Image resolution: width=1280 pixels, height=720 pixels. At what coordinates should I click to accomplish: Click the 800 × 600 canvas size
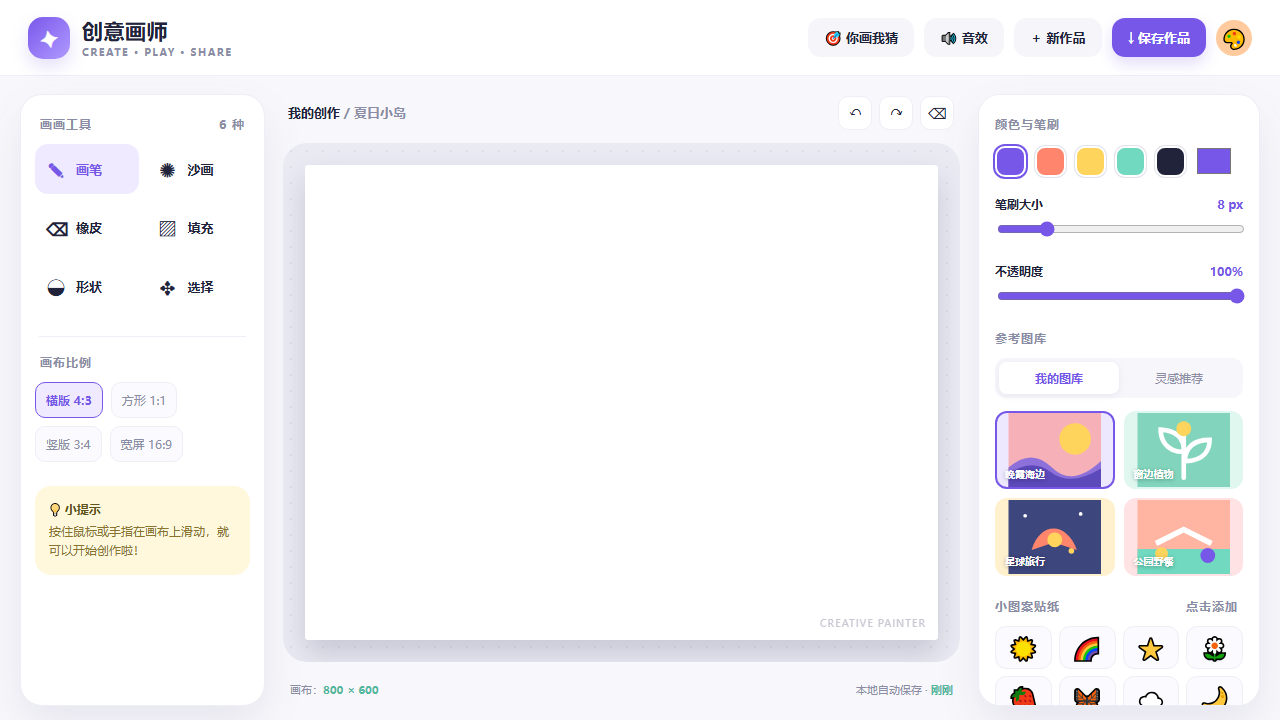click(351, 690)
